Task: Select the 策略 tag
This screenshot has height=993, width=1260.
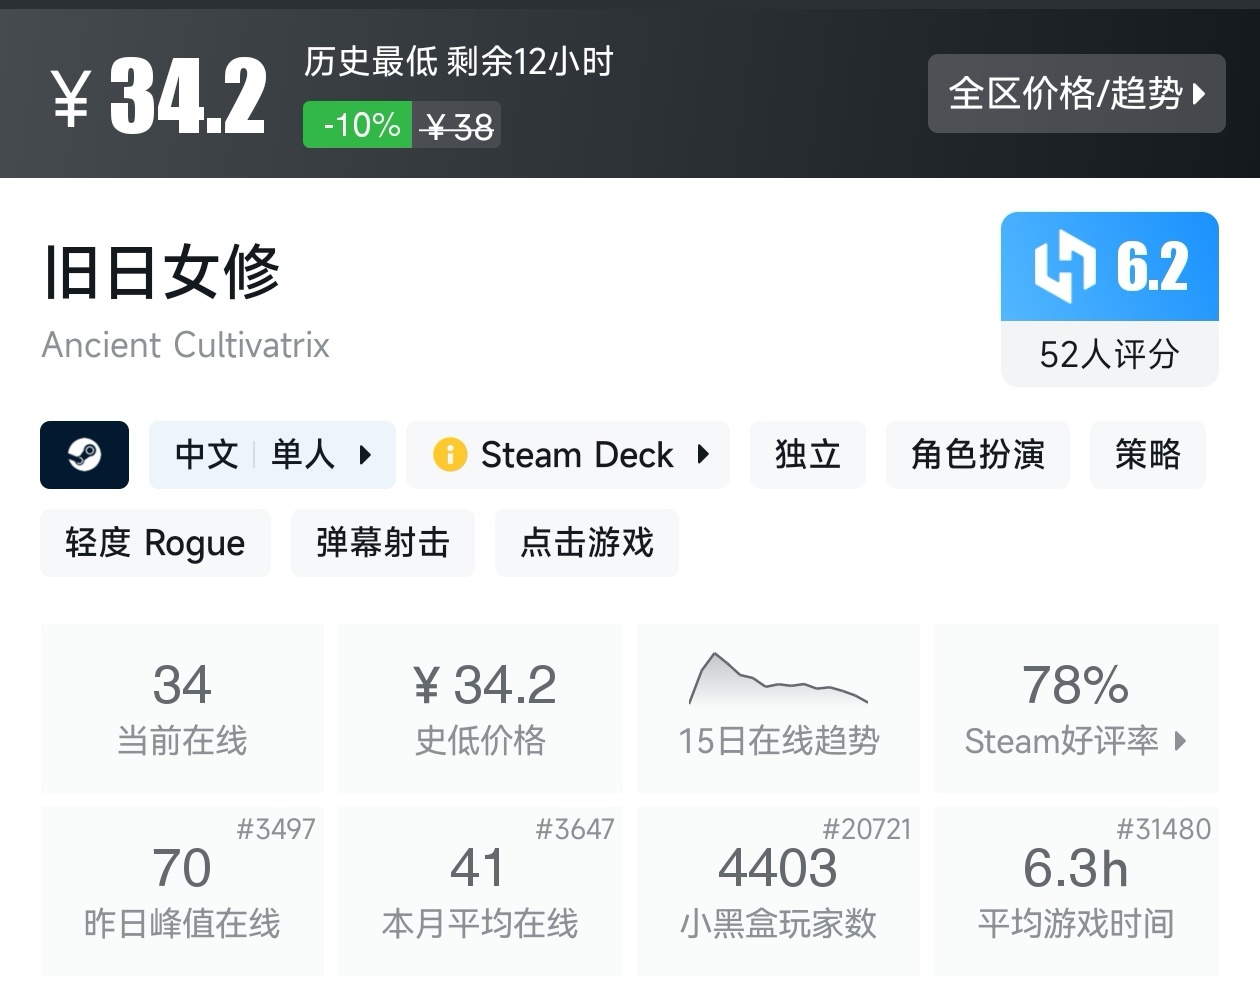Action: tap(1148, 455)
